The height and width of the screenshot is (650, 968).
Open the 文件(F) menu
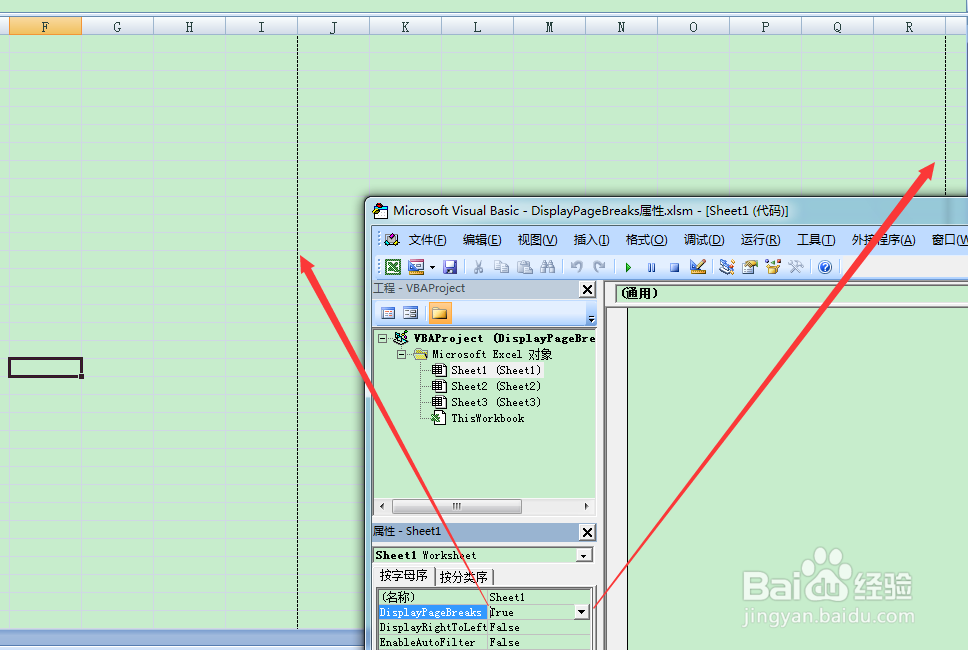pos(427,240)
